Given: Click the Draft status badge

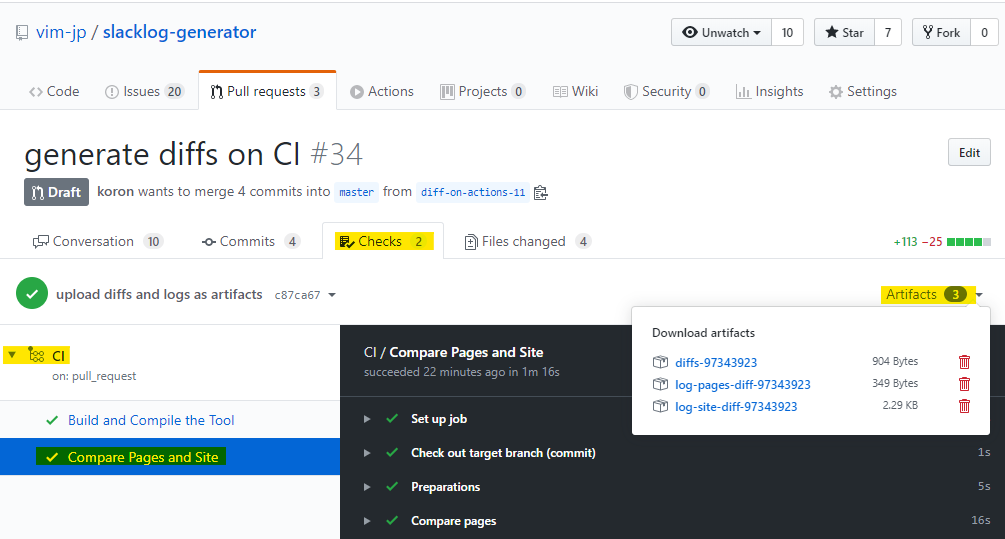Looking at the screenshot, I should [x=56, y=192].
